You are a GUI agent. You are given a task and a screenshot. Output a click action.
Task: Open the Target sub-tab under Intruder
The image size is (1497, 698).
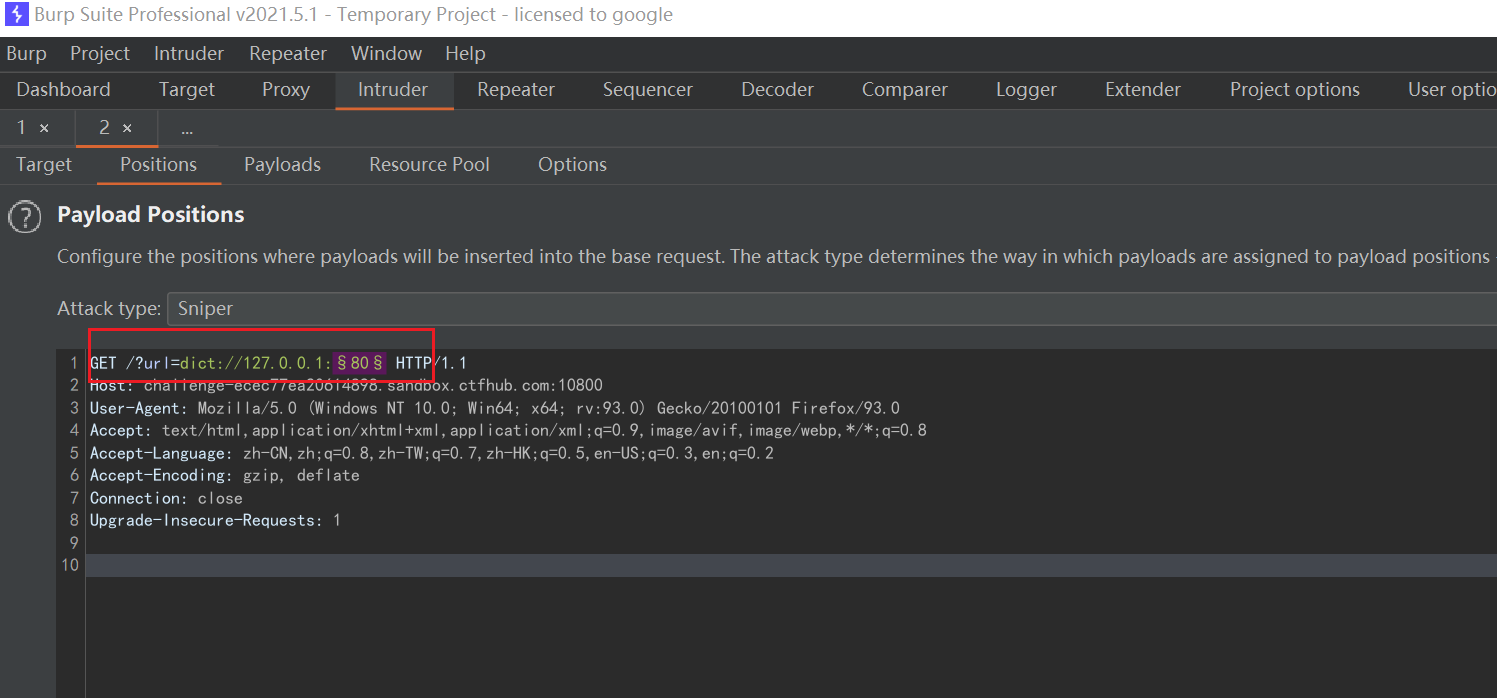tap(44, 165)
